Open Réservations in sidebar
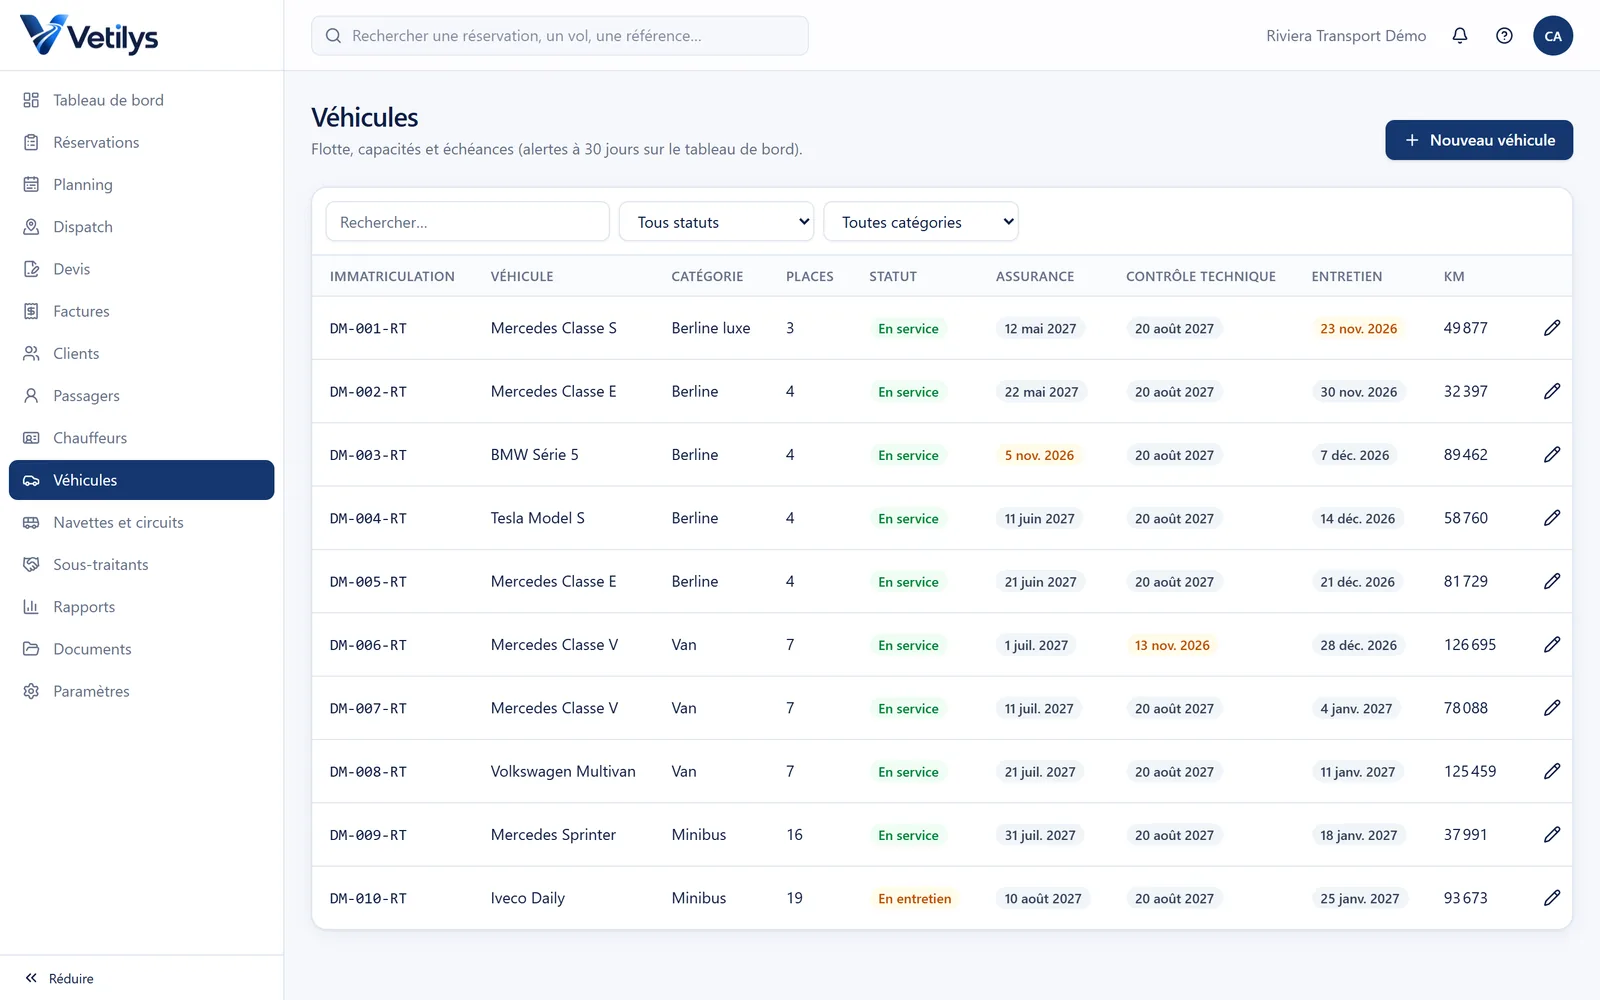Viewport: 1600px width, 1000px height. 142,142
